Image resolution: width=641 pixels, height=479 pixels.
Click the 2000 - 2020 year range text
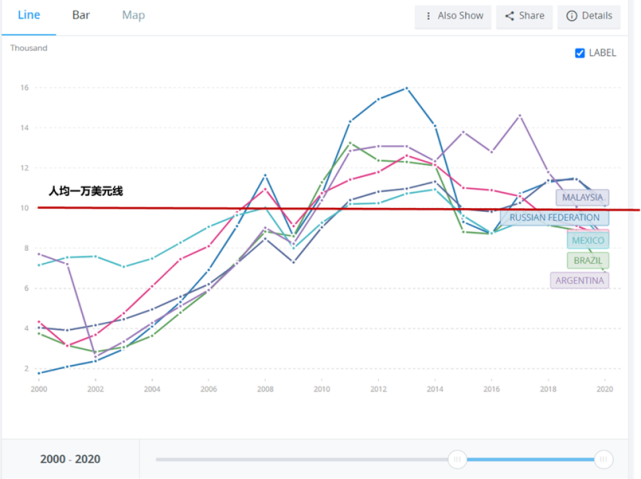coord(70,459)
